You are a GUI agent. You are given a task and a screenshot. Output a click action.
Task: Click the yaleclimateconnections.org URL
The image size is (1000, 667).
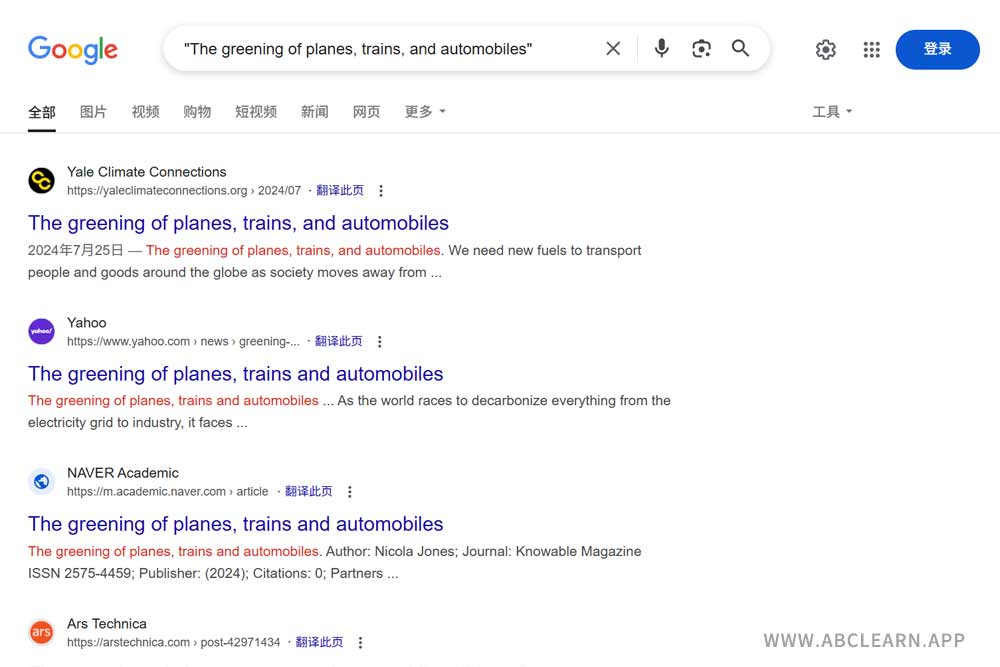tap(184, 191)
